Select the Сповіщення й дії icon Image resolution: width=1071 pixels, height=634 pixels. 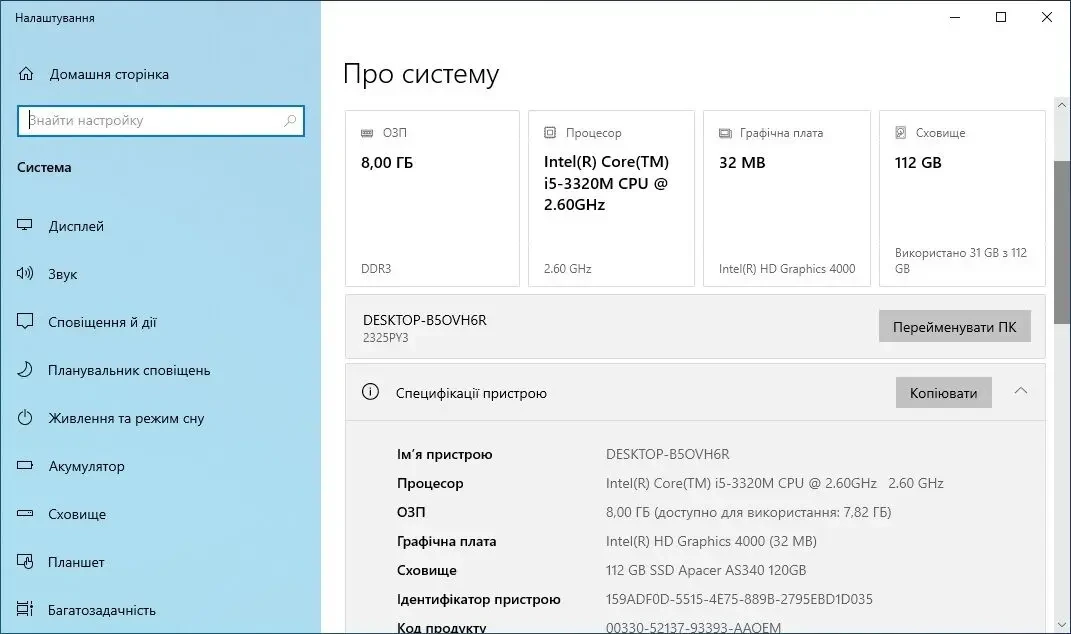25,321
